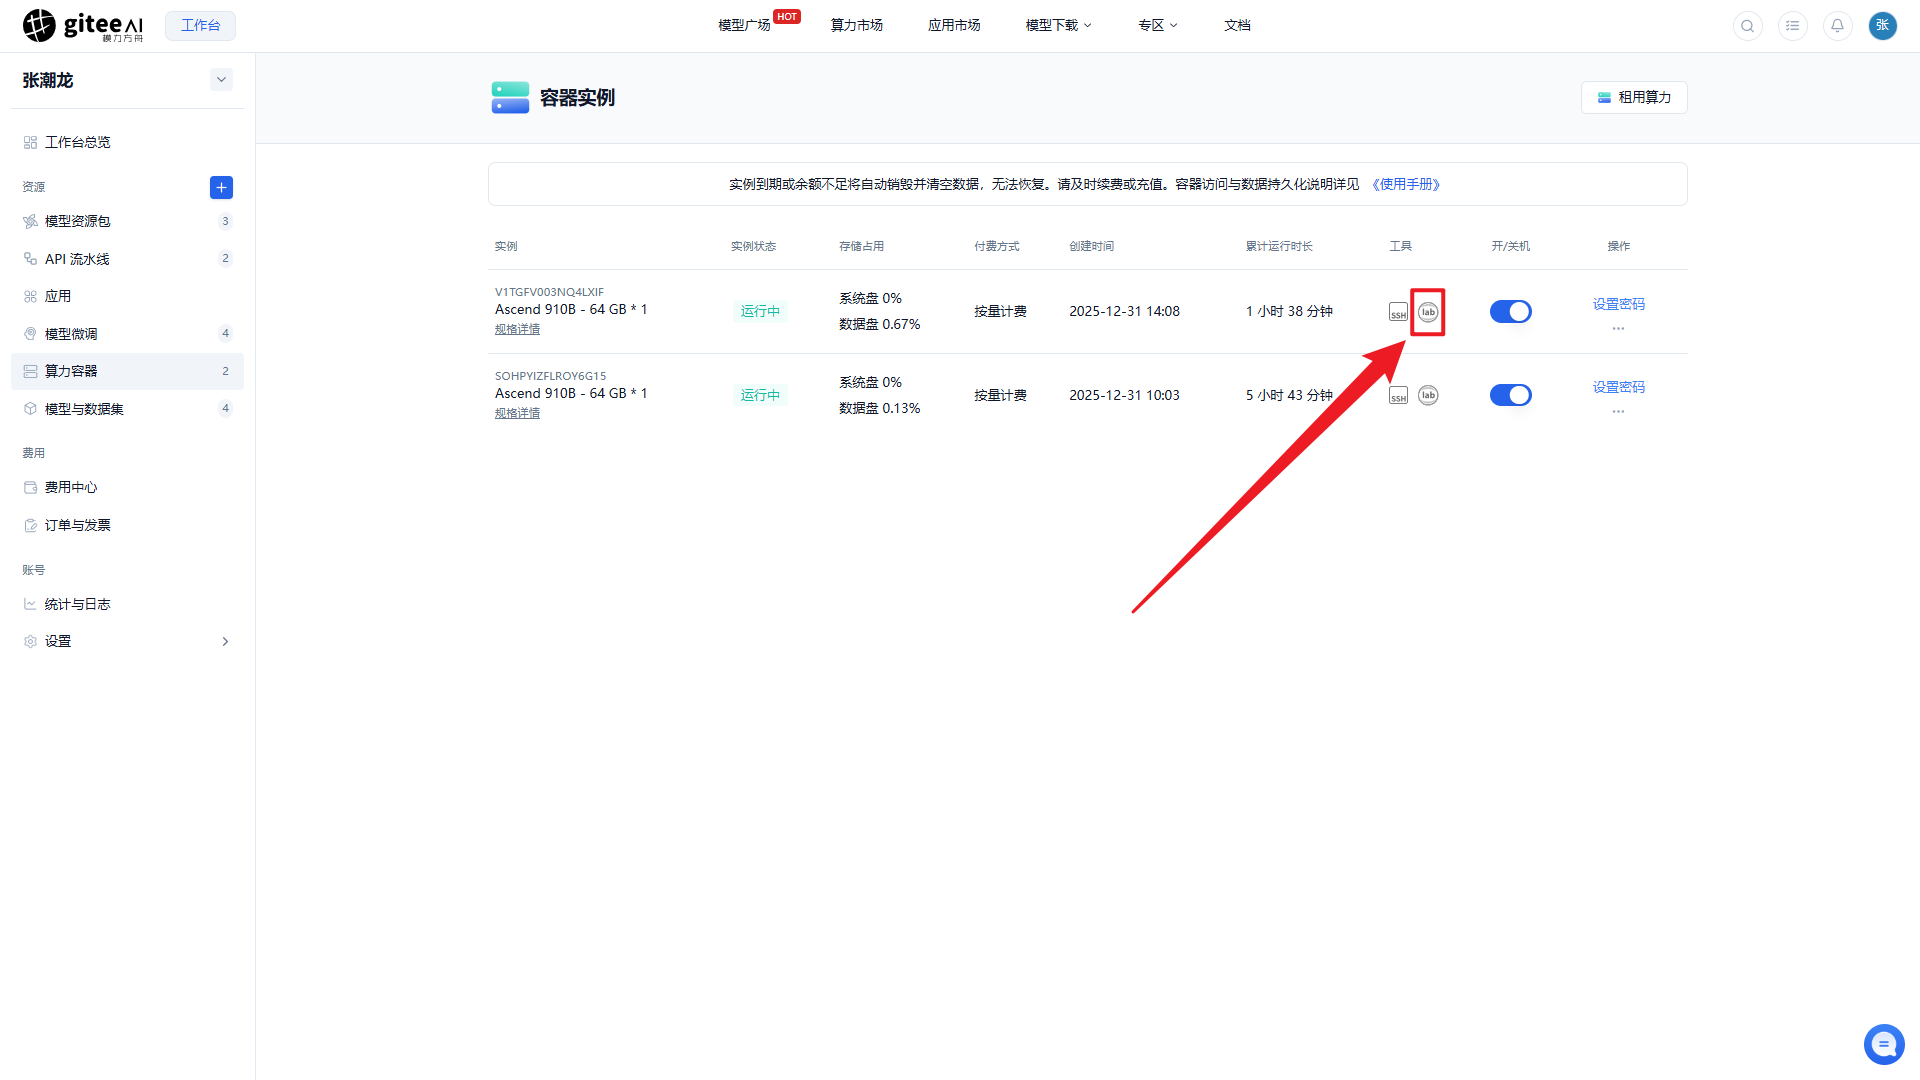Click the blue plus icon beside 资源
Screen dimensions: 1920x1080
tap(221, 187)
